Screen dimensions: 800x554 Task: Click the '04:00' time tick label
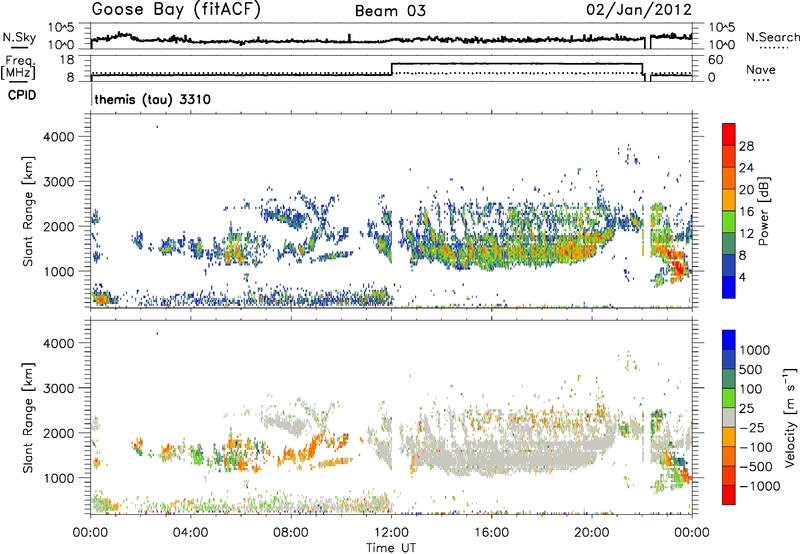click(190, 533)
